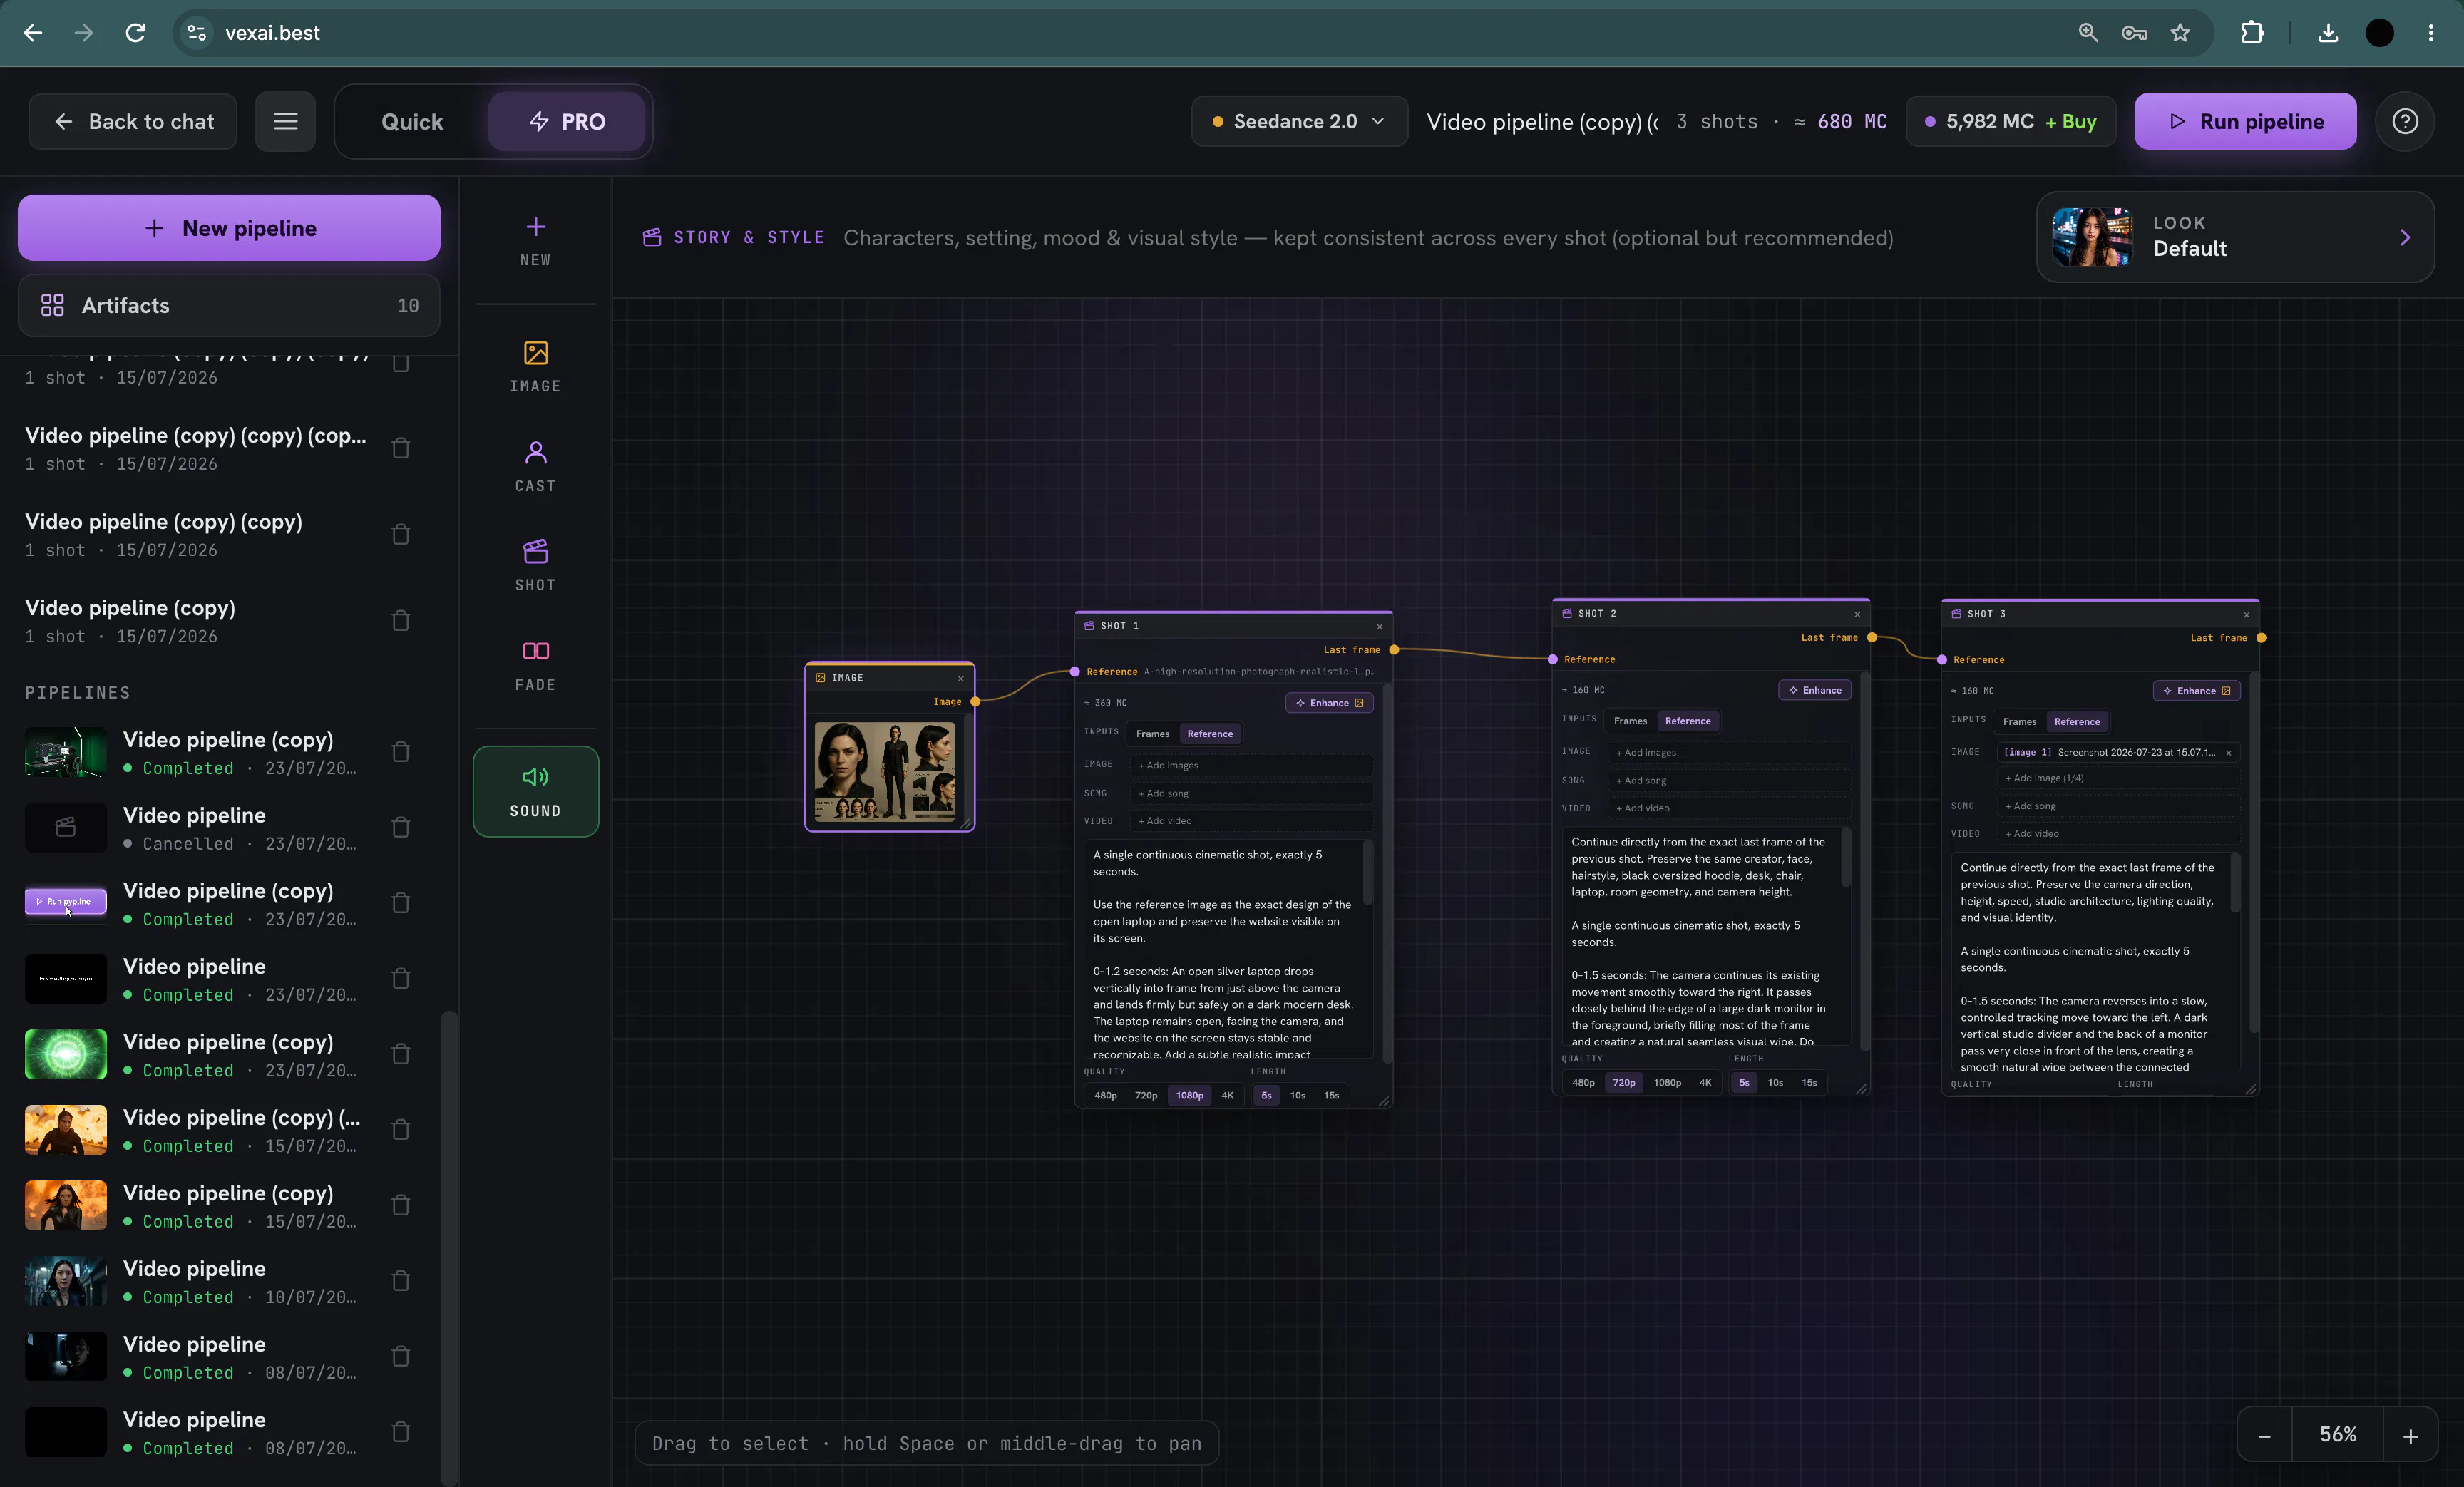Close the SHOT 3 node

[2246, 615]
